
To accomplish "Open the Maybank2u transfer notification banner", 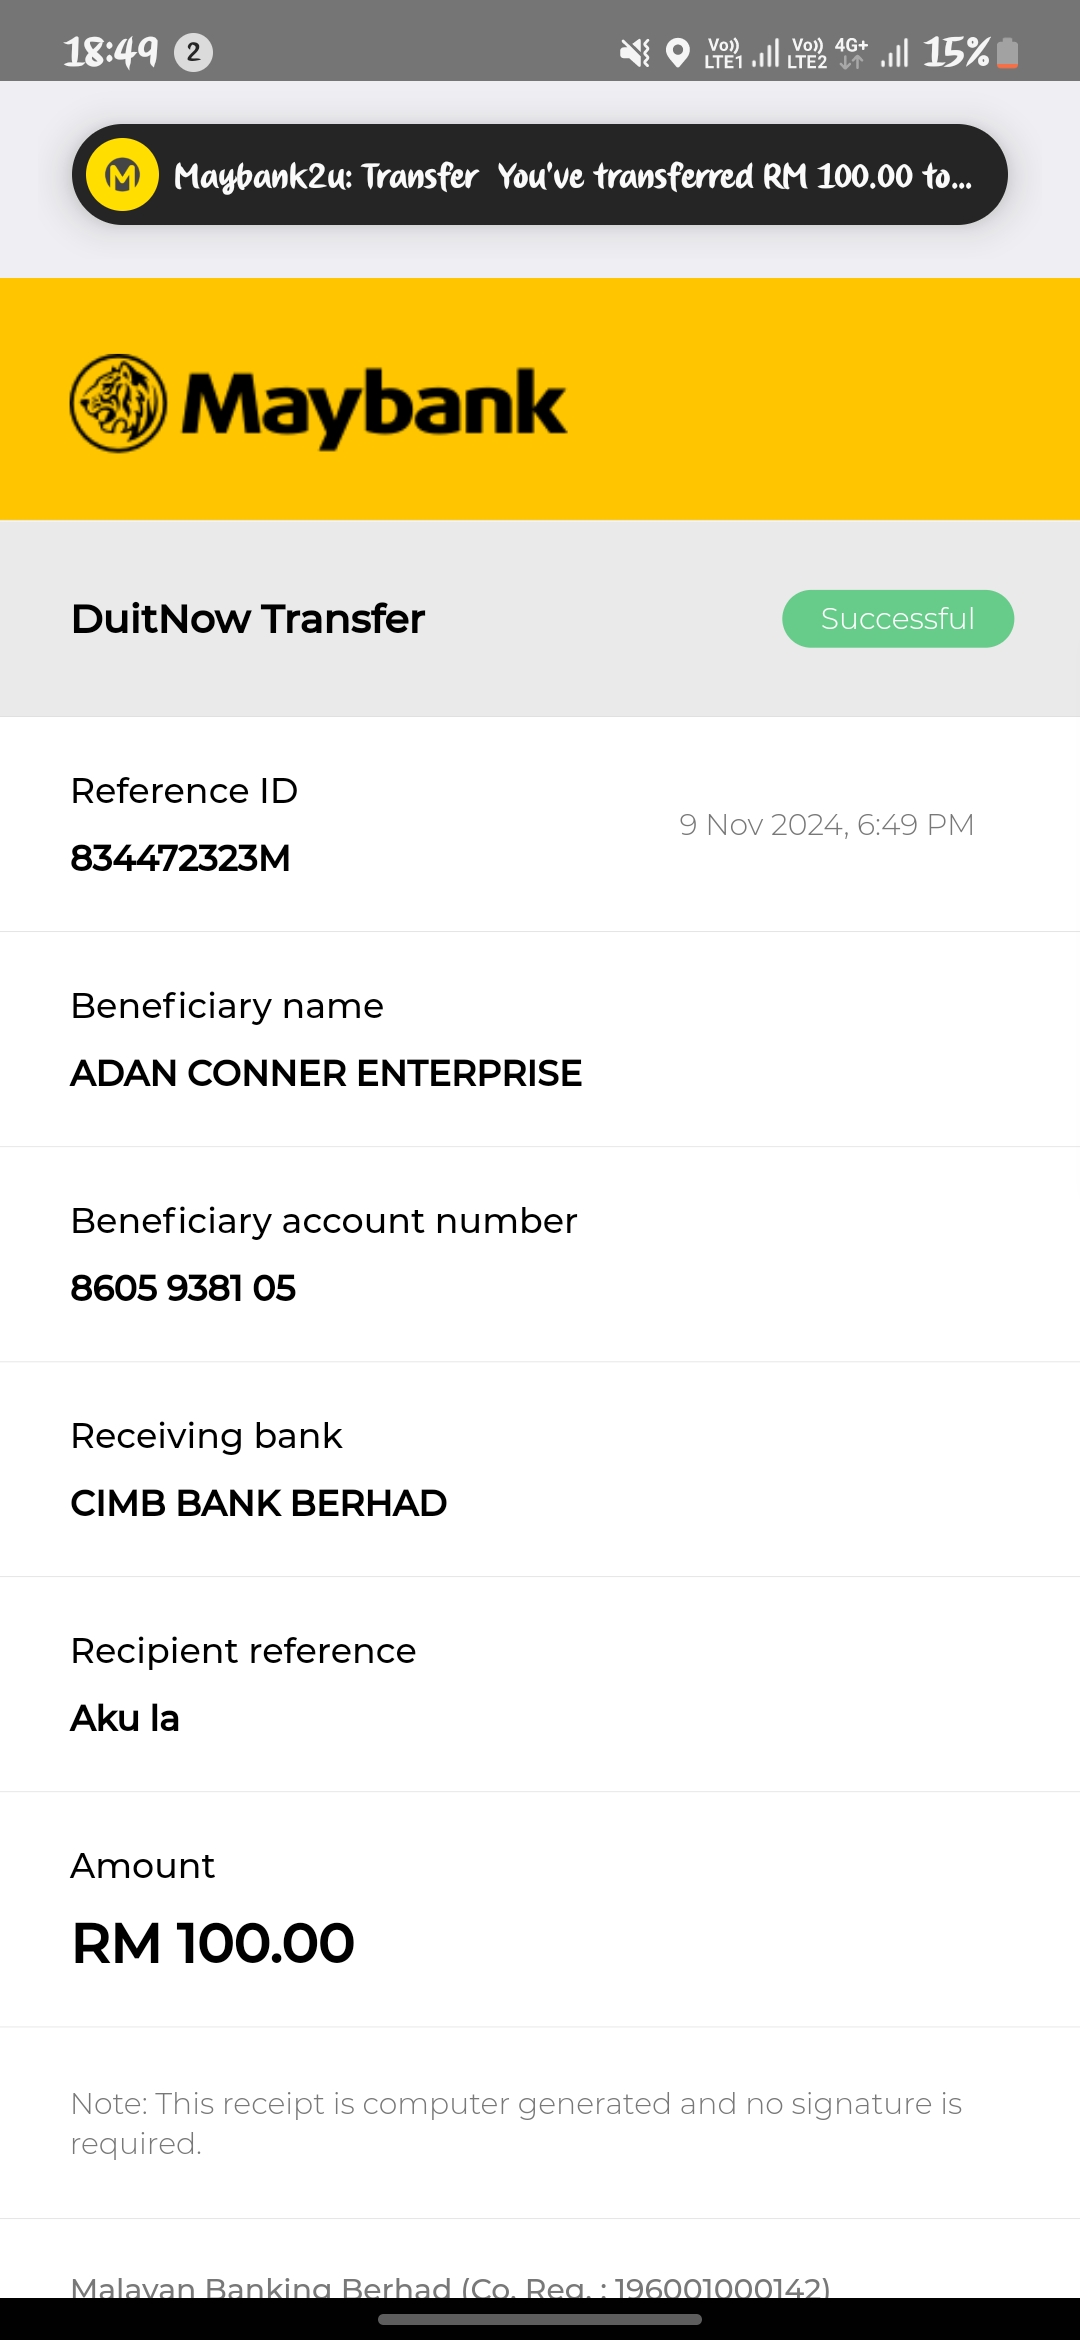I will (x=570, y=175).
